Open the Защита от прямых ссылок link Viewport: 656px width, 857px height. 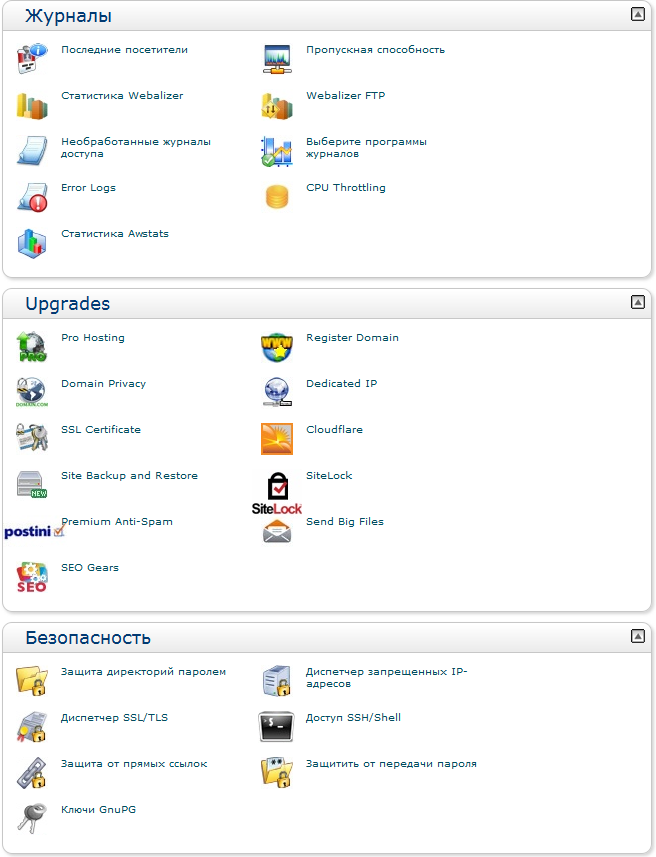pyautogui.click(x=134, y=764)
